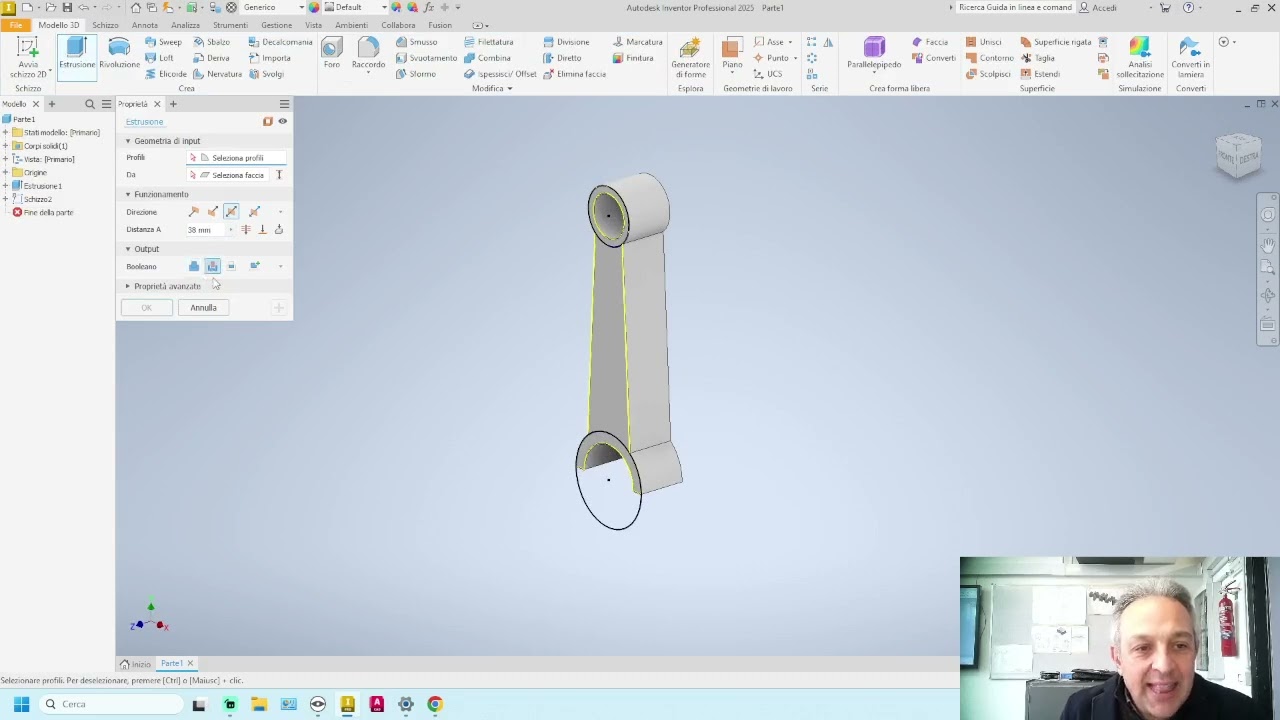1280x720 pixels.
Task: Click the Distanza A 38 mm field
Action: [206, 230]
